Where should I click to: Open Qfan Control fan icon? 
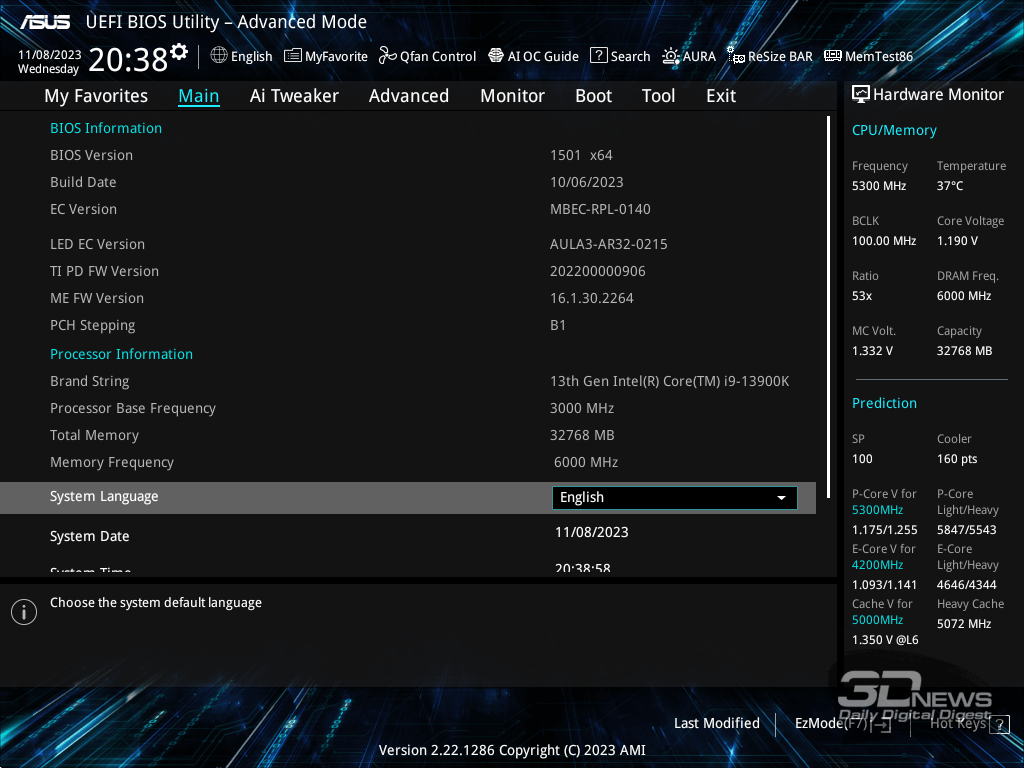coord(387,56)
